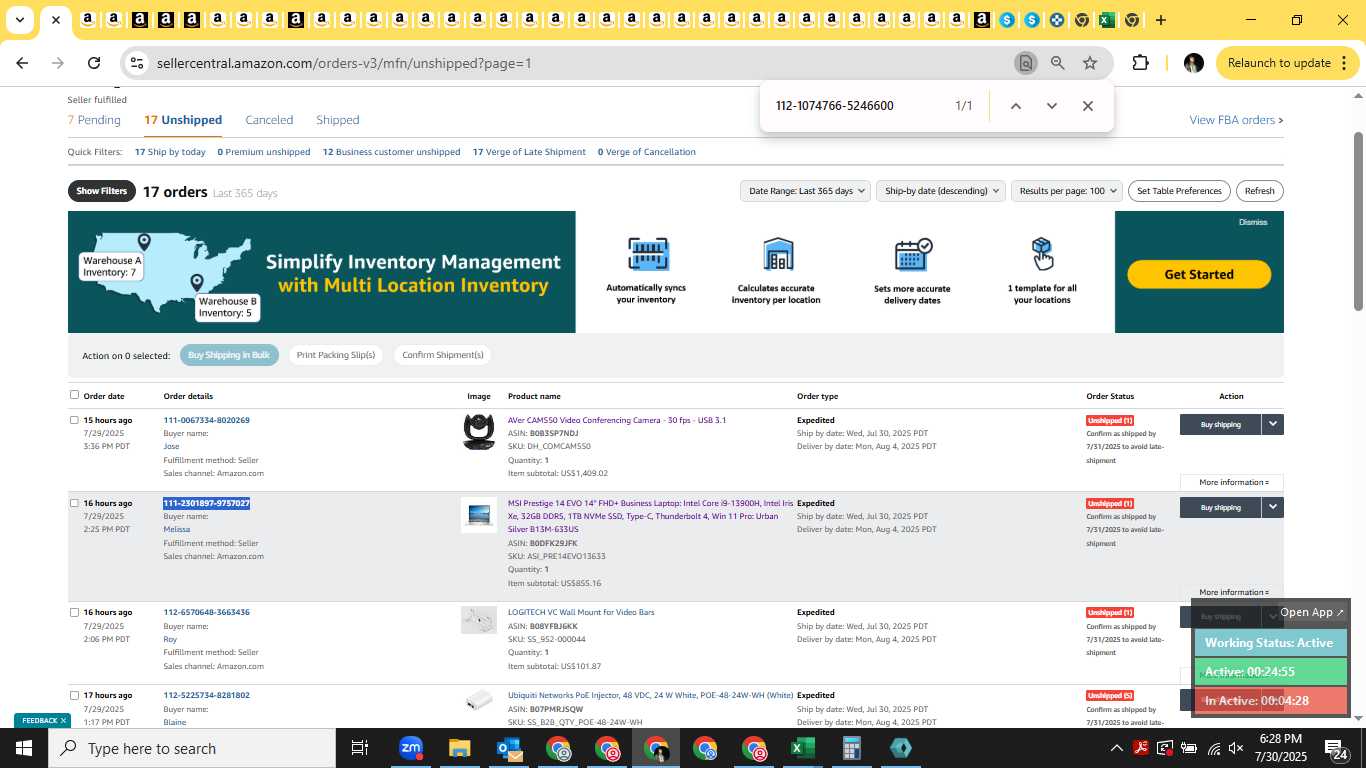
Task: Open a new browser tab
Action: 1160,20
